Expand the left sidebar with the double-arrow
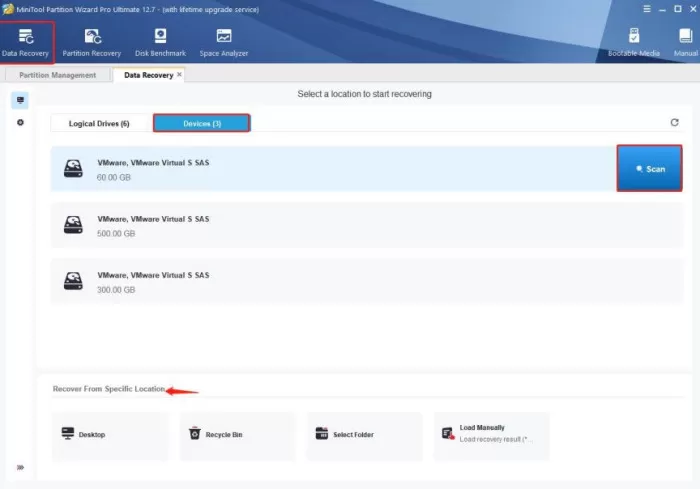Screen dimensions: 700x489 [20, 468]
